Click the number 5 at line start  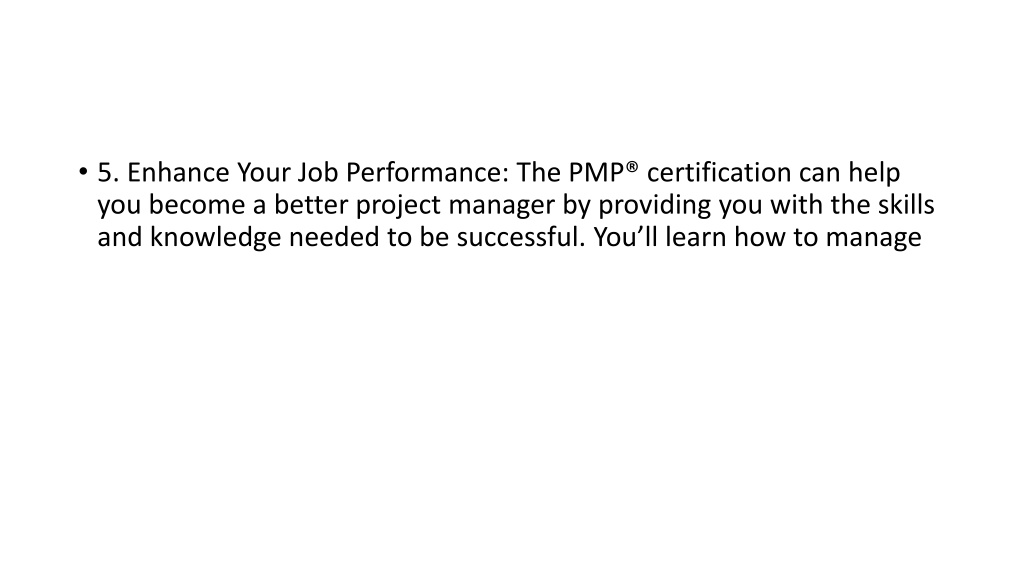point(104,173)
